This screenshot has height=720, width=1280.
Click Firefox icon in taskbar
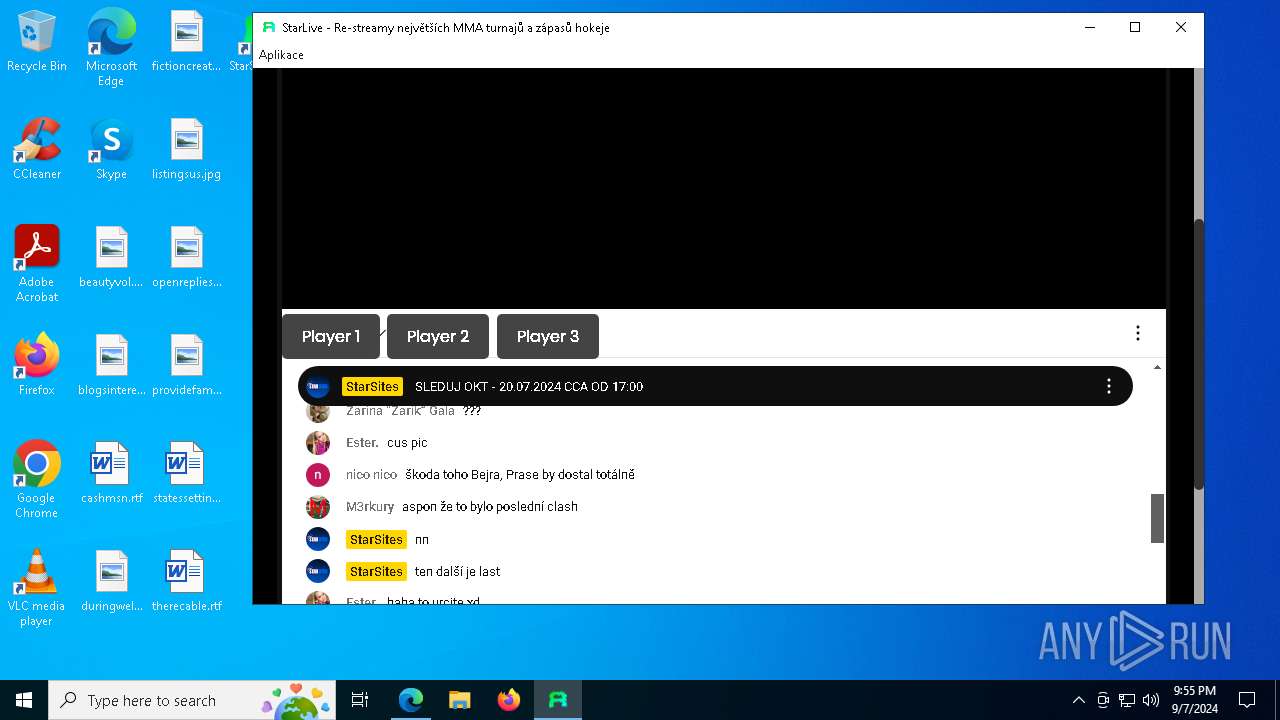[508, 700]
